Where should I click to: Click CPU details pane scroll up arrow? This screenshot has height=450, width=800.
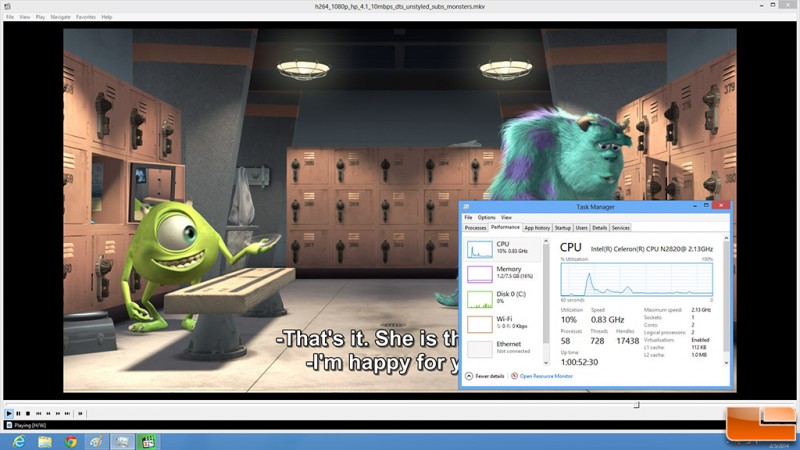[726, 238]
